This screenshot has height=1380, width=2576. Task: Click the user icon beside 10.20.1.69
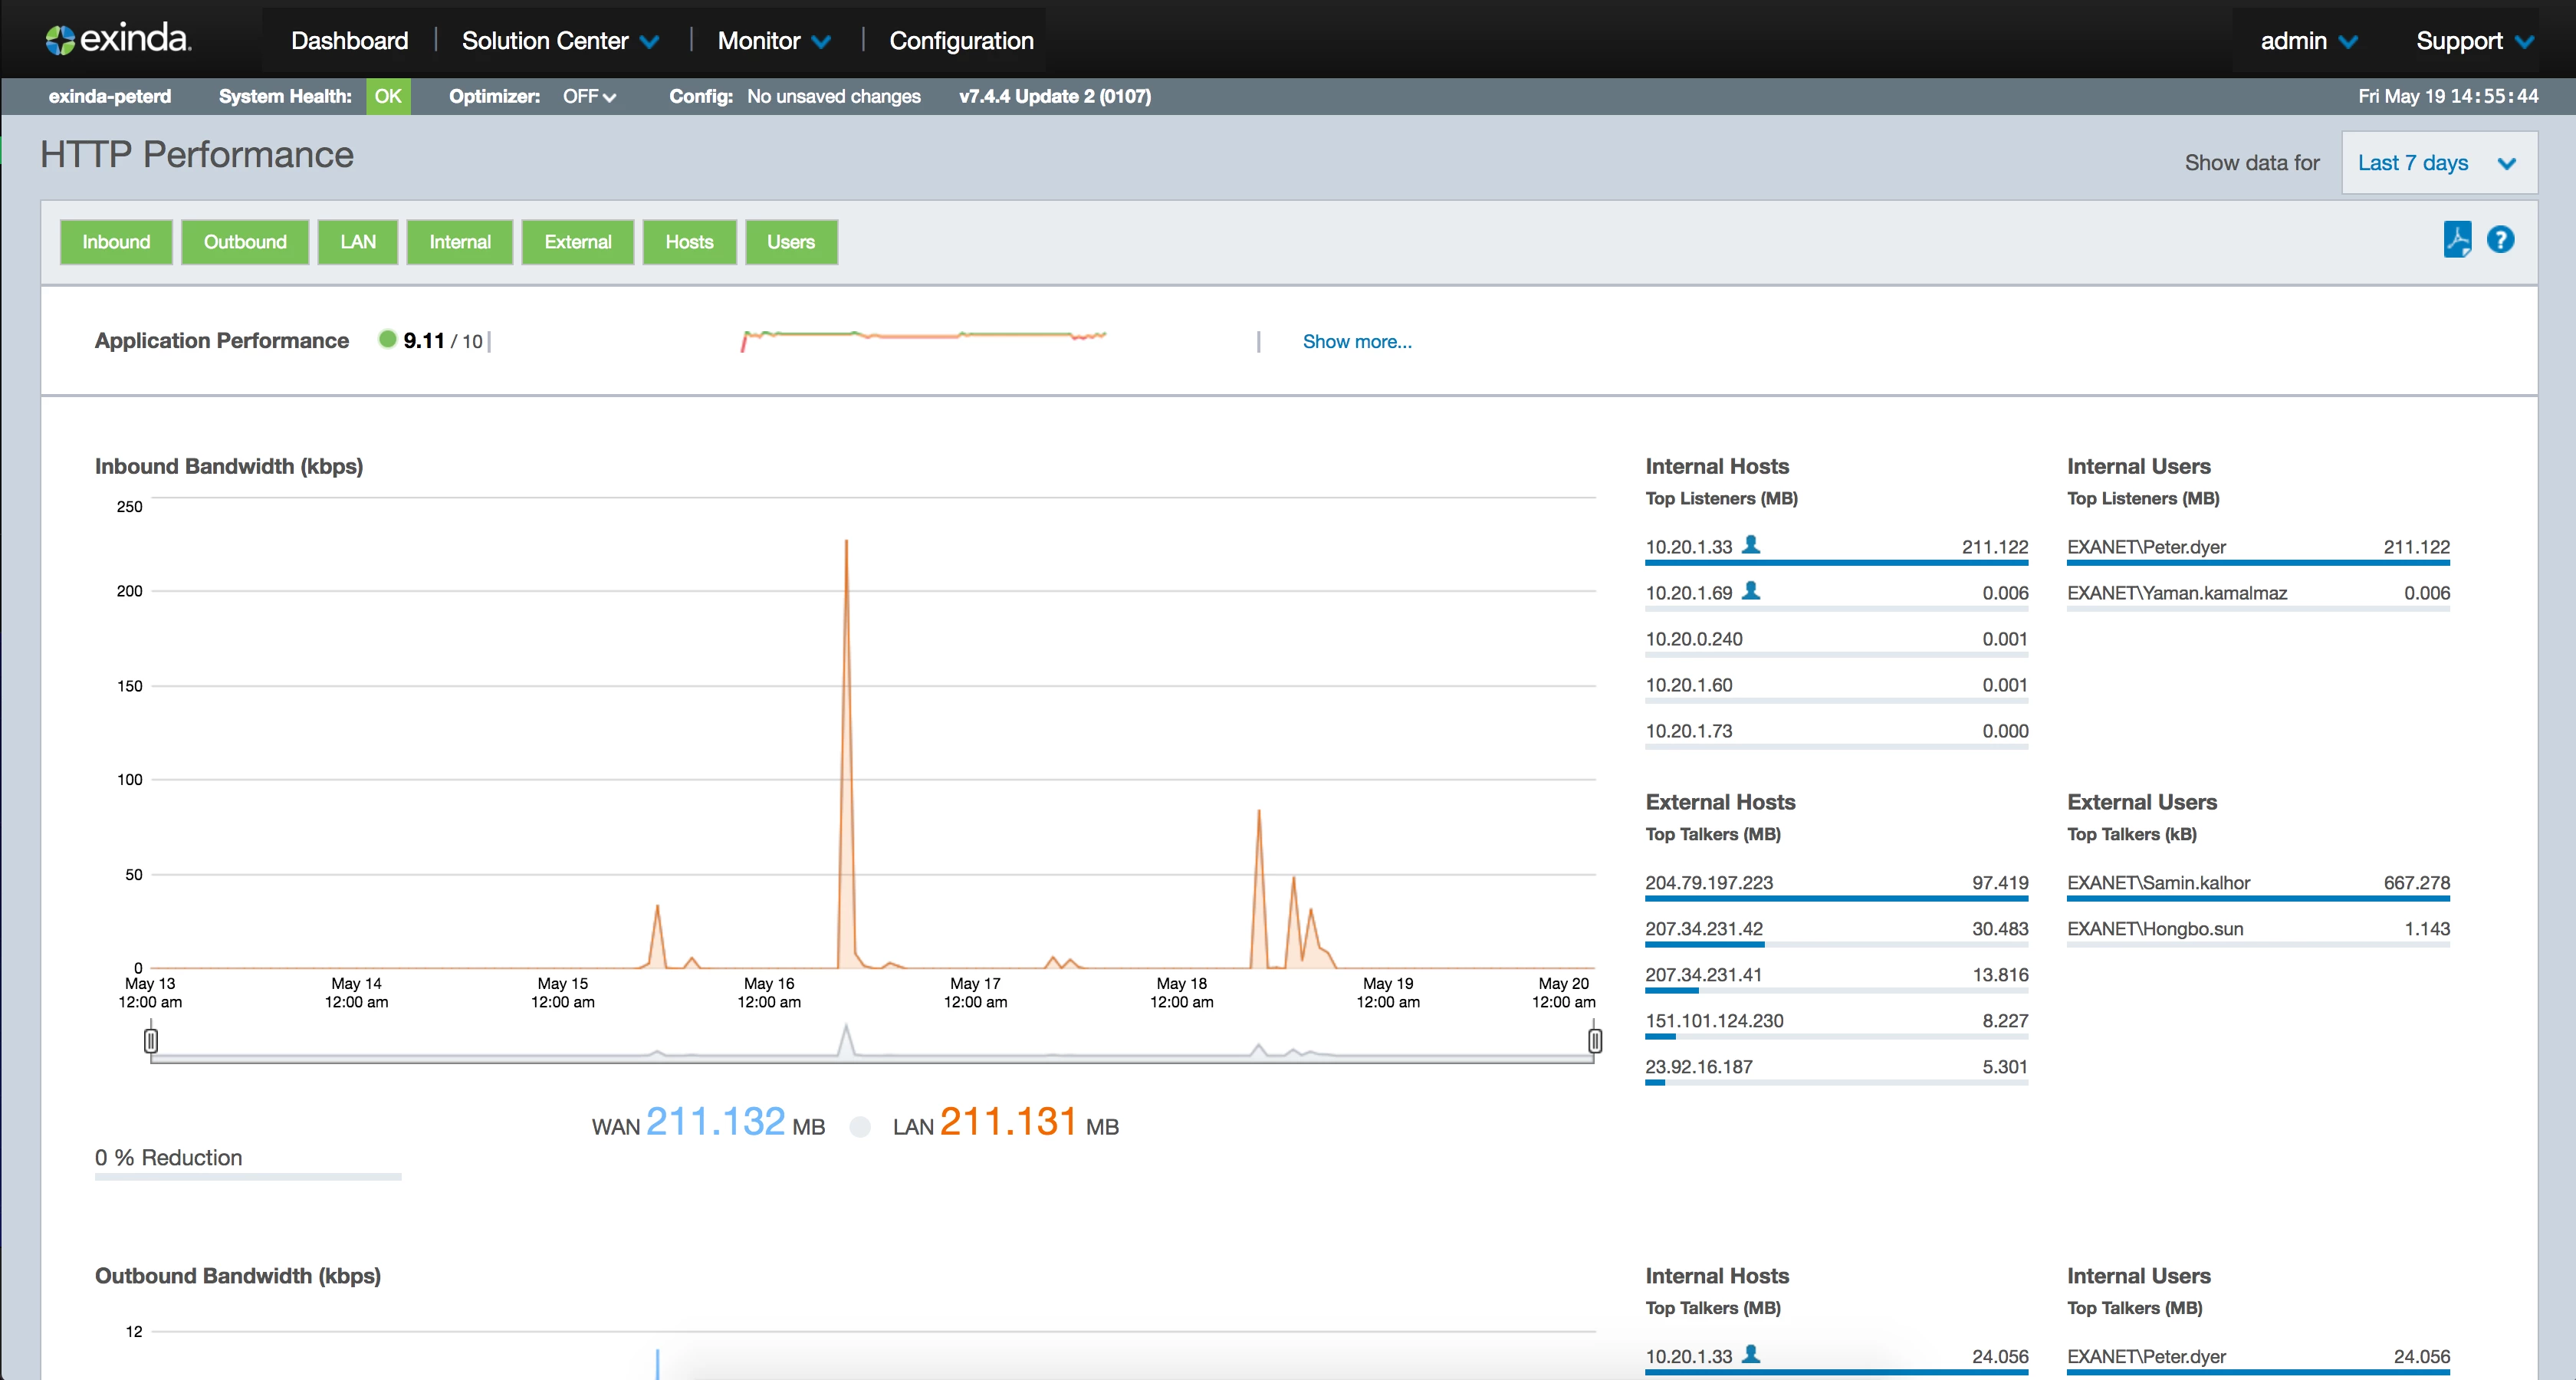click(1751, 591)
